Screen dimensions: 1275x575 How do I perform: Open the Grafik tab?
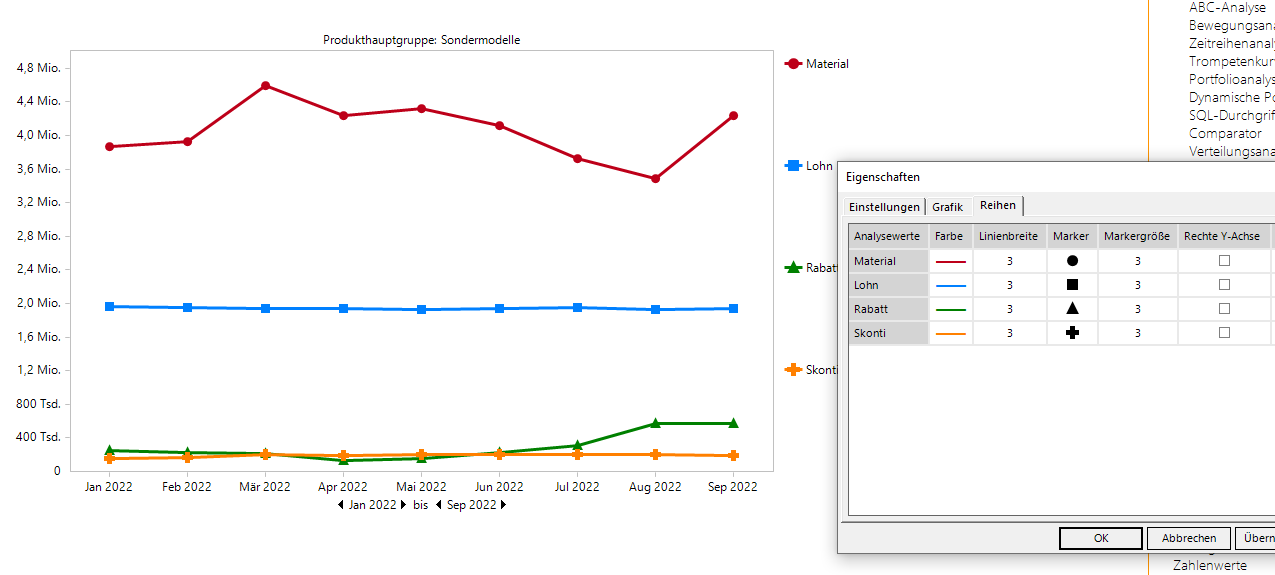(947, 207)
